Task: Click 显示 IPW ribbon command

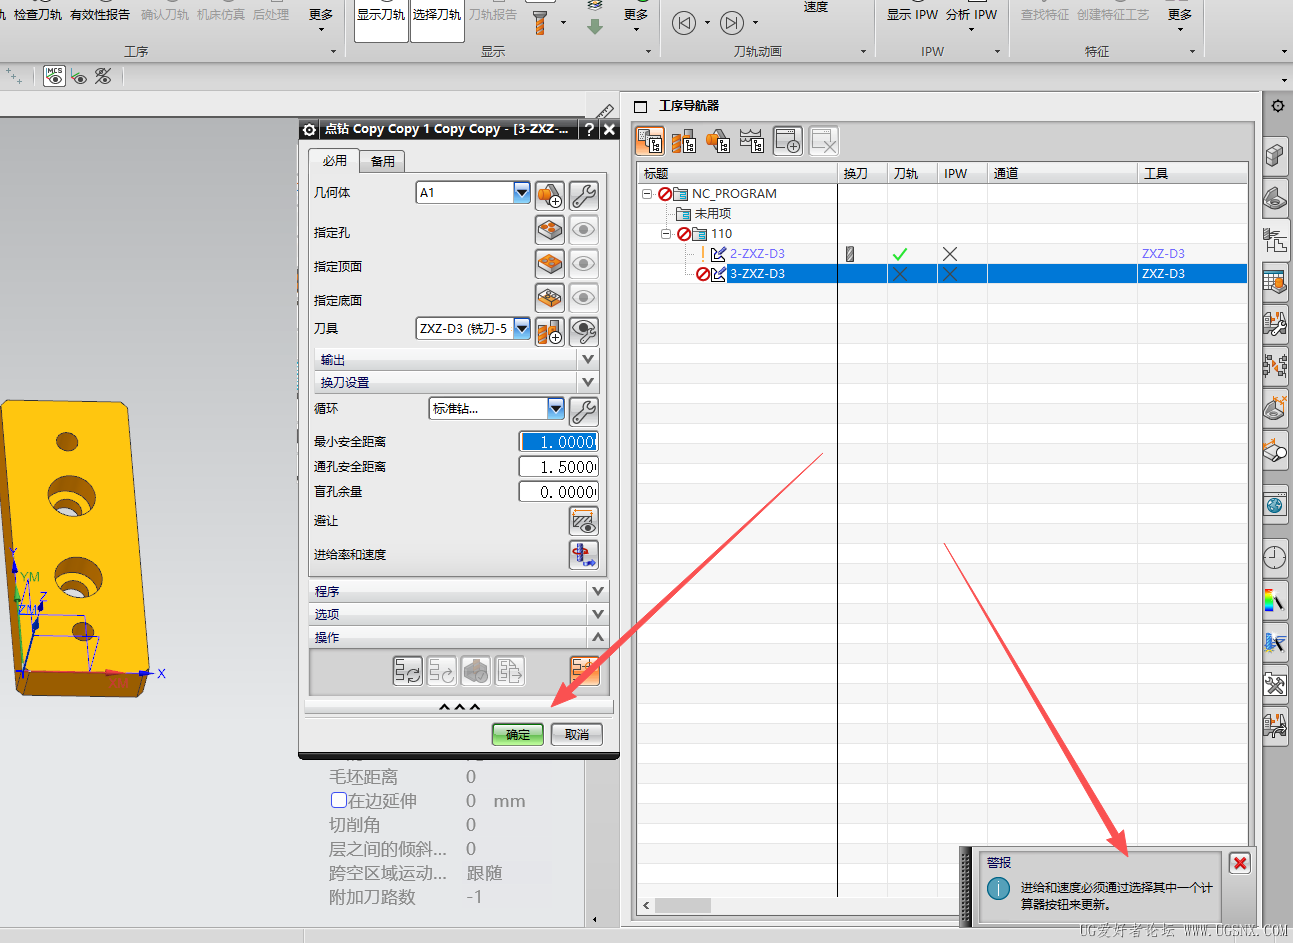Action: 912,15
